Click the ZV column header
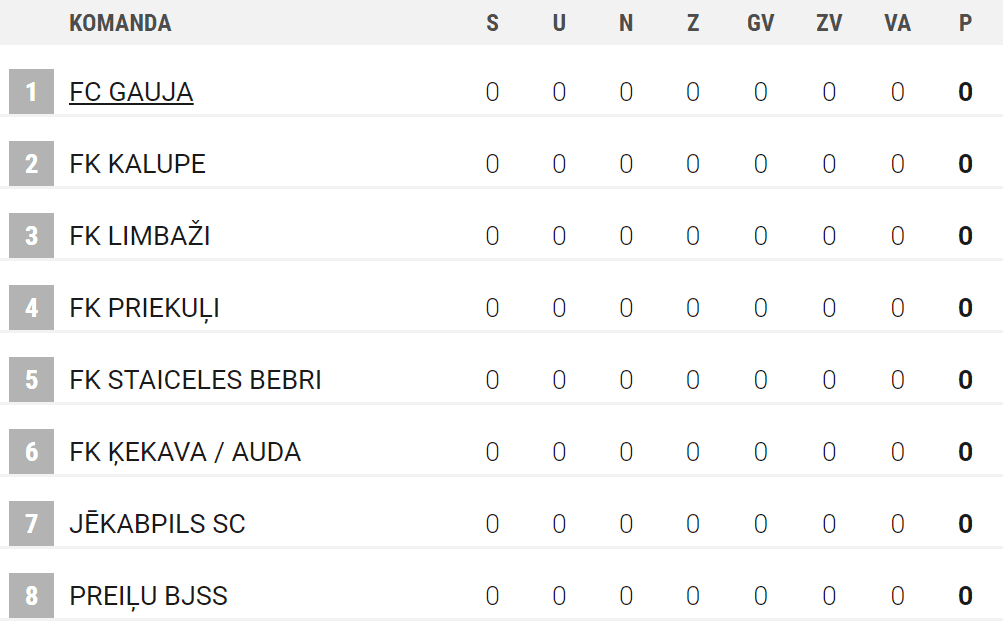The height and width of the screenshot is (636, 1003). [829, 23]
